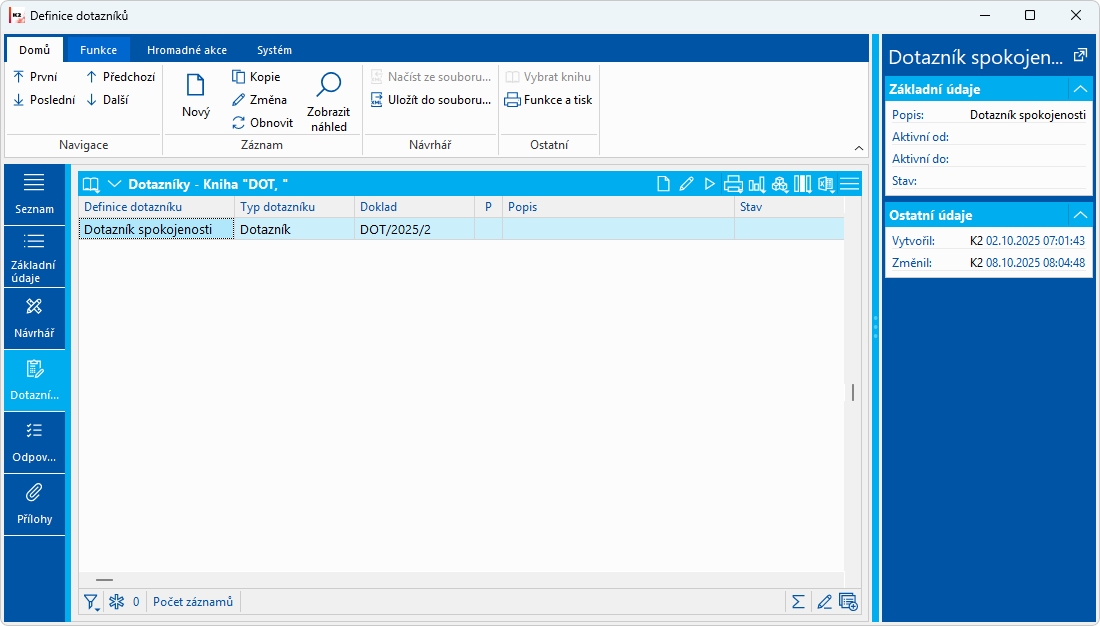Click the pencil icon in status bar
This screenshot has height=626, width=1100.
tap(824, 601)
